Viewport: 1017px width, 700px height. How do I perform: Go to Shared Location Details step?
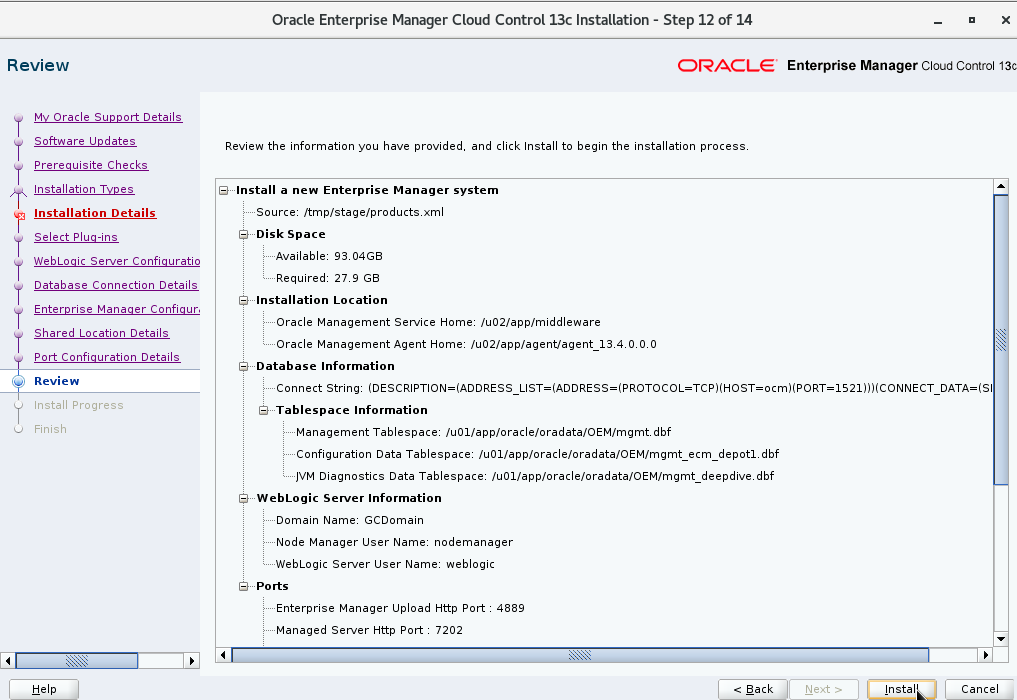click(x=101, y=333)
